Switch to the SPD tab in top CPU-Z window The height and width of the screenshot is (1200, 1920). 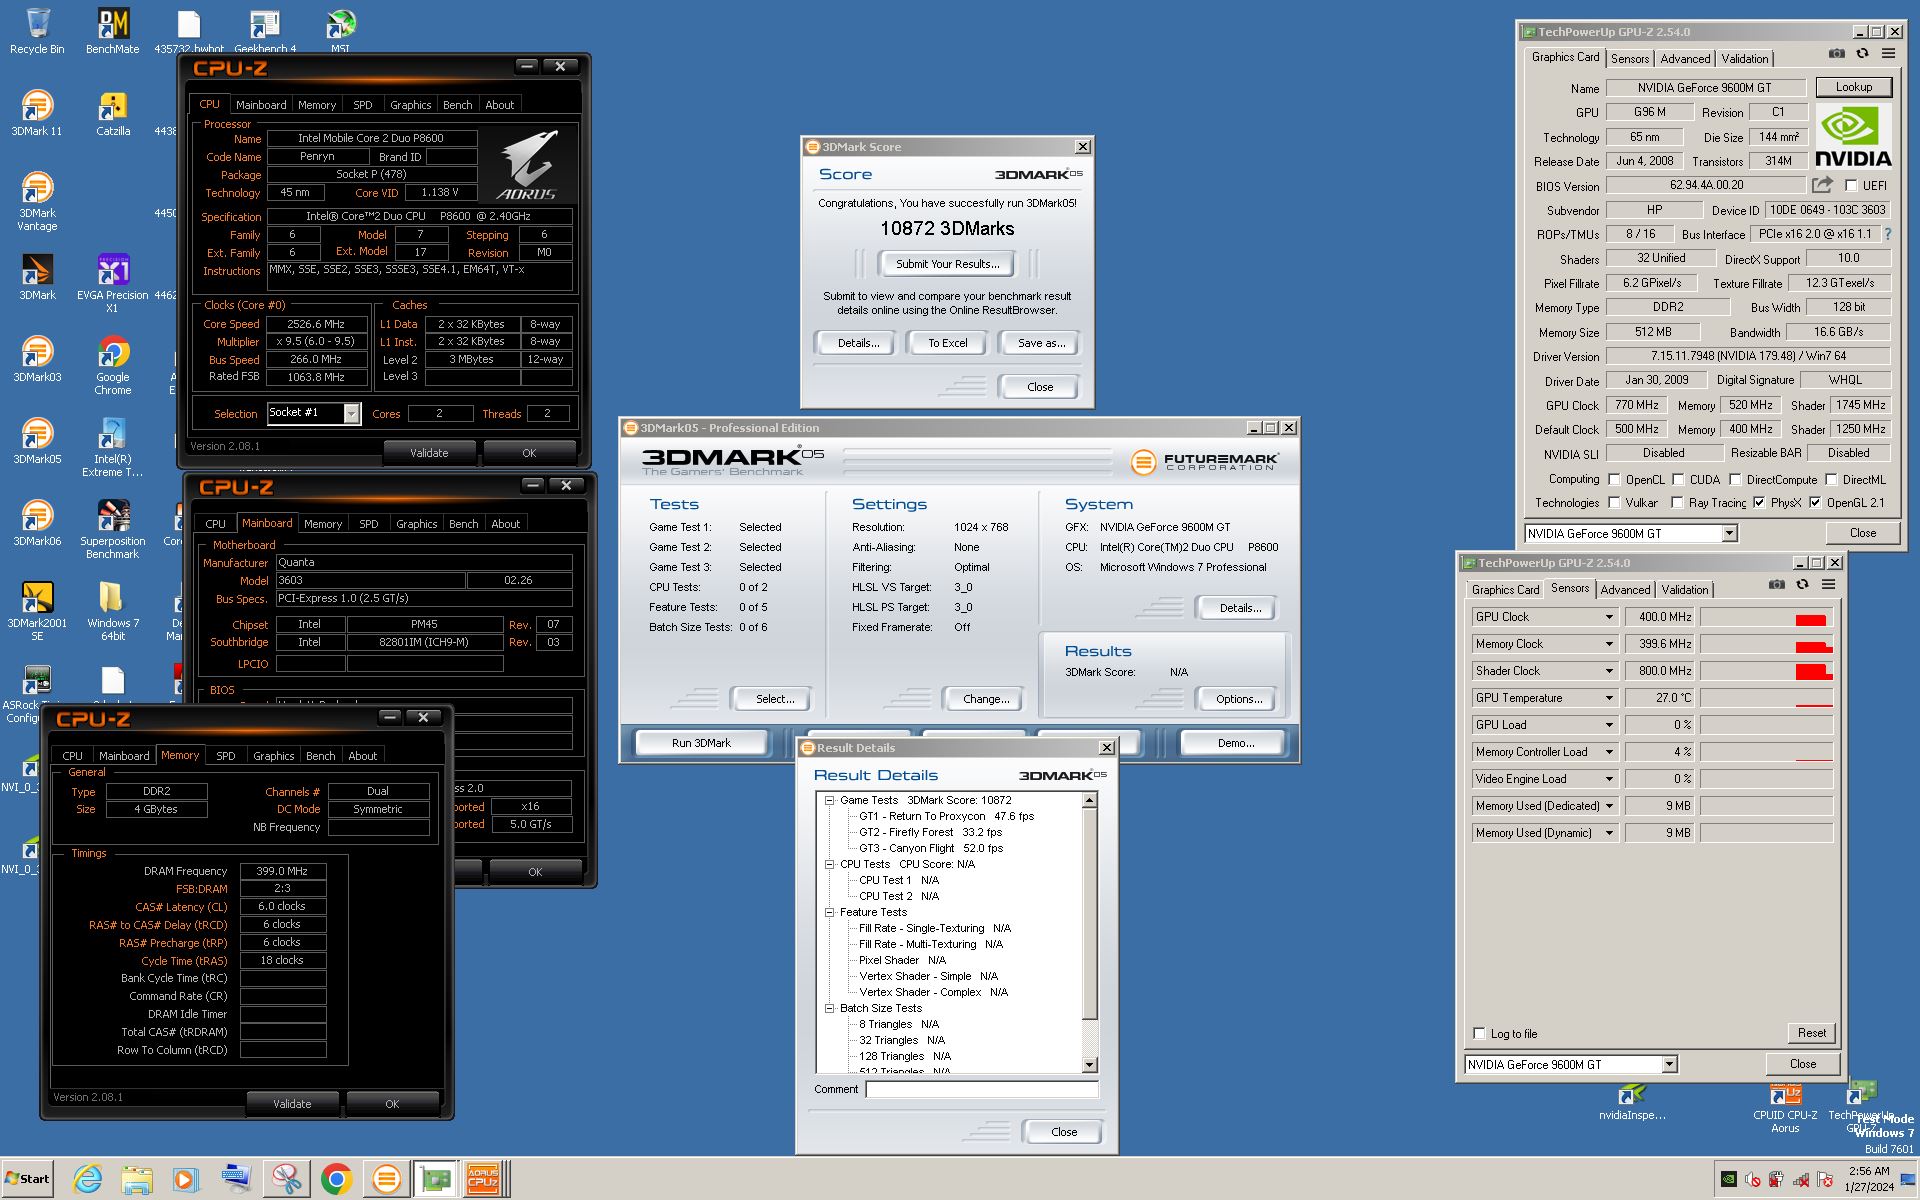point(363,105)
